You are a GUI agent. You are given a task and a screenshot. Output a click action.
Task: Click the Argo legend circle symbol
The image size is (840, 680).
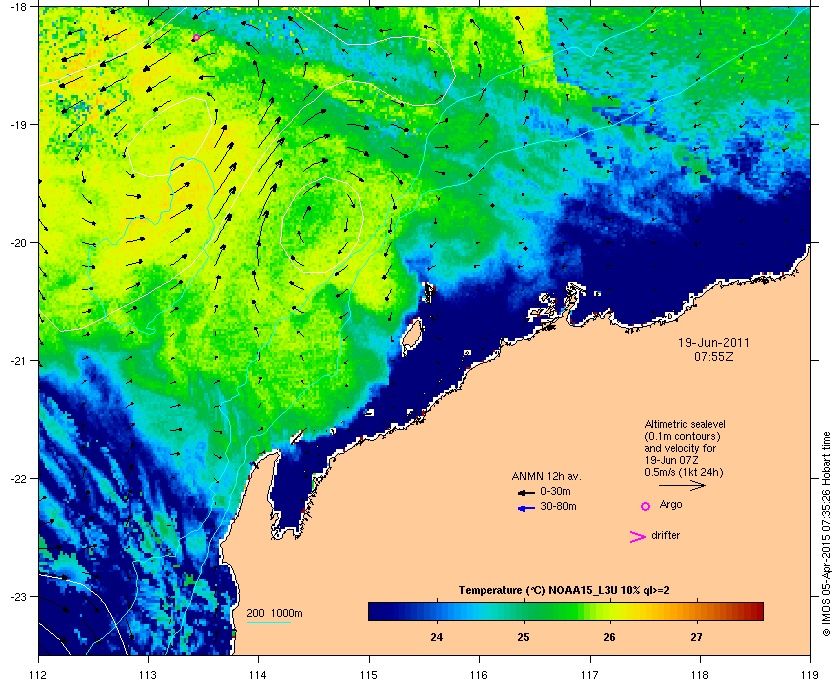point(646,506)
